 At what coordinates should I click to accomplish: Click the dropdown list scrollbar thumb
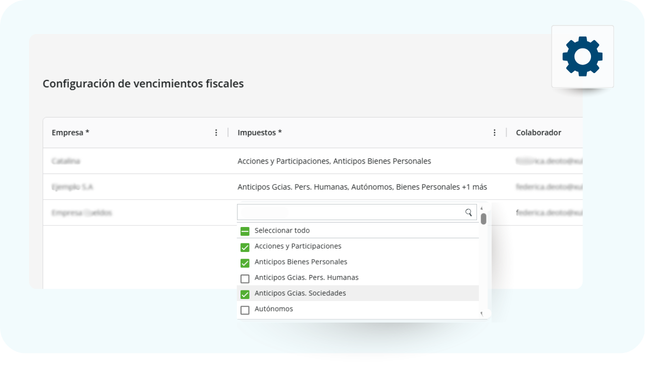pos(483,219)
